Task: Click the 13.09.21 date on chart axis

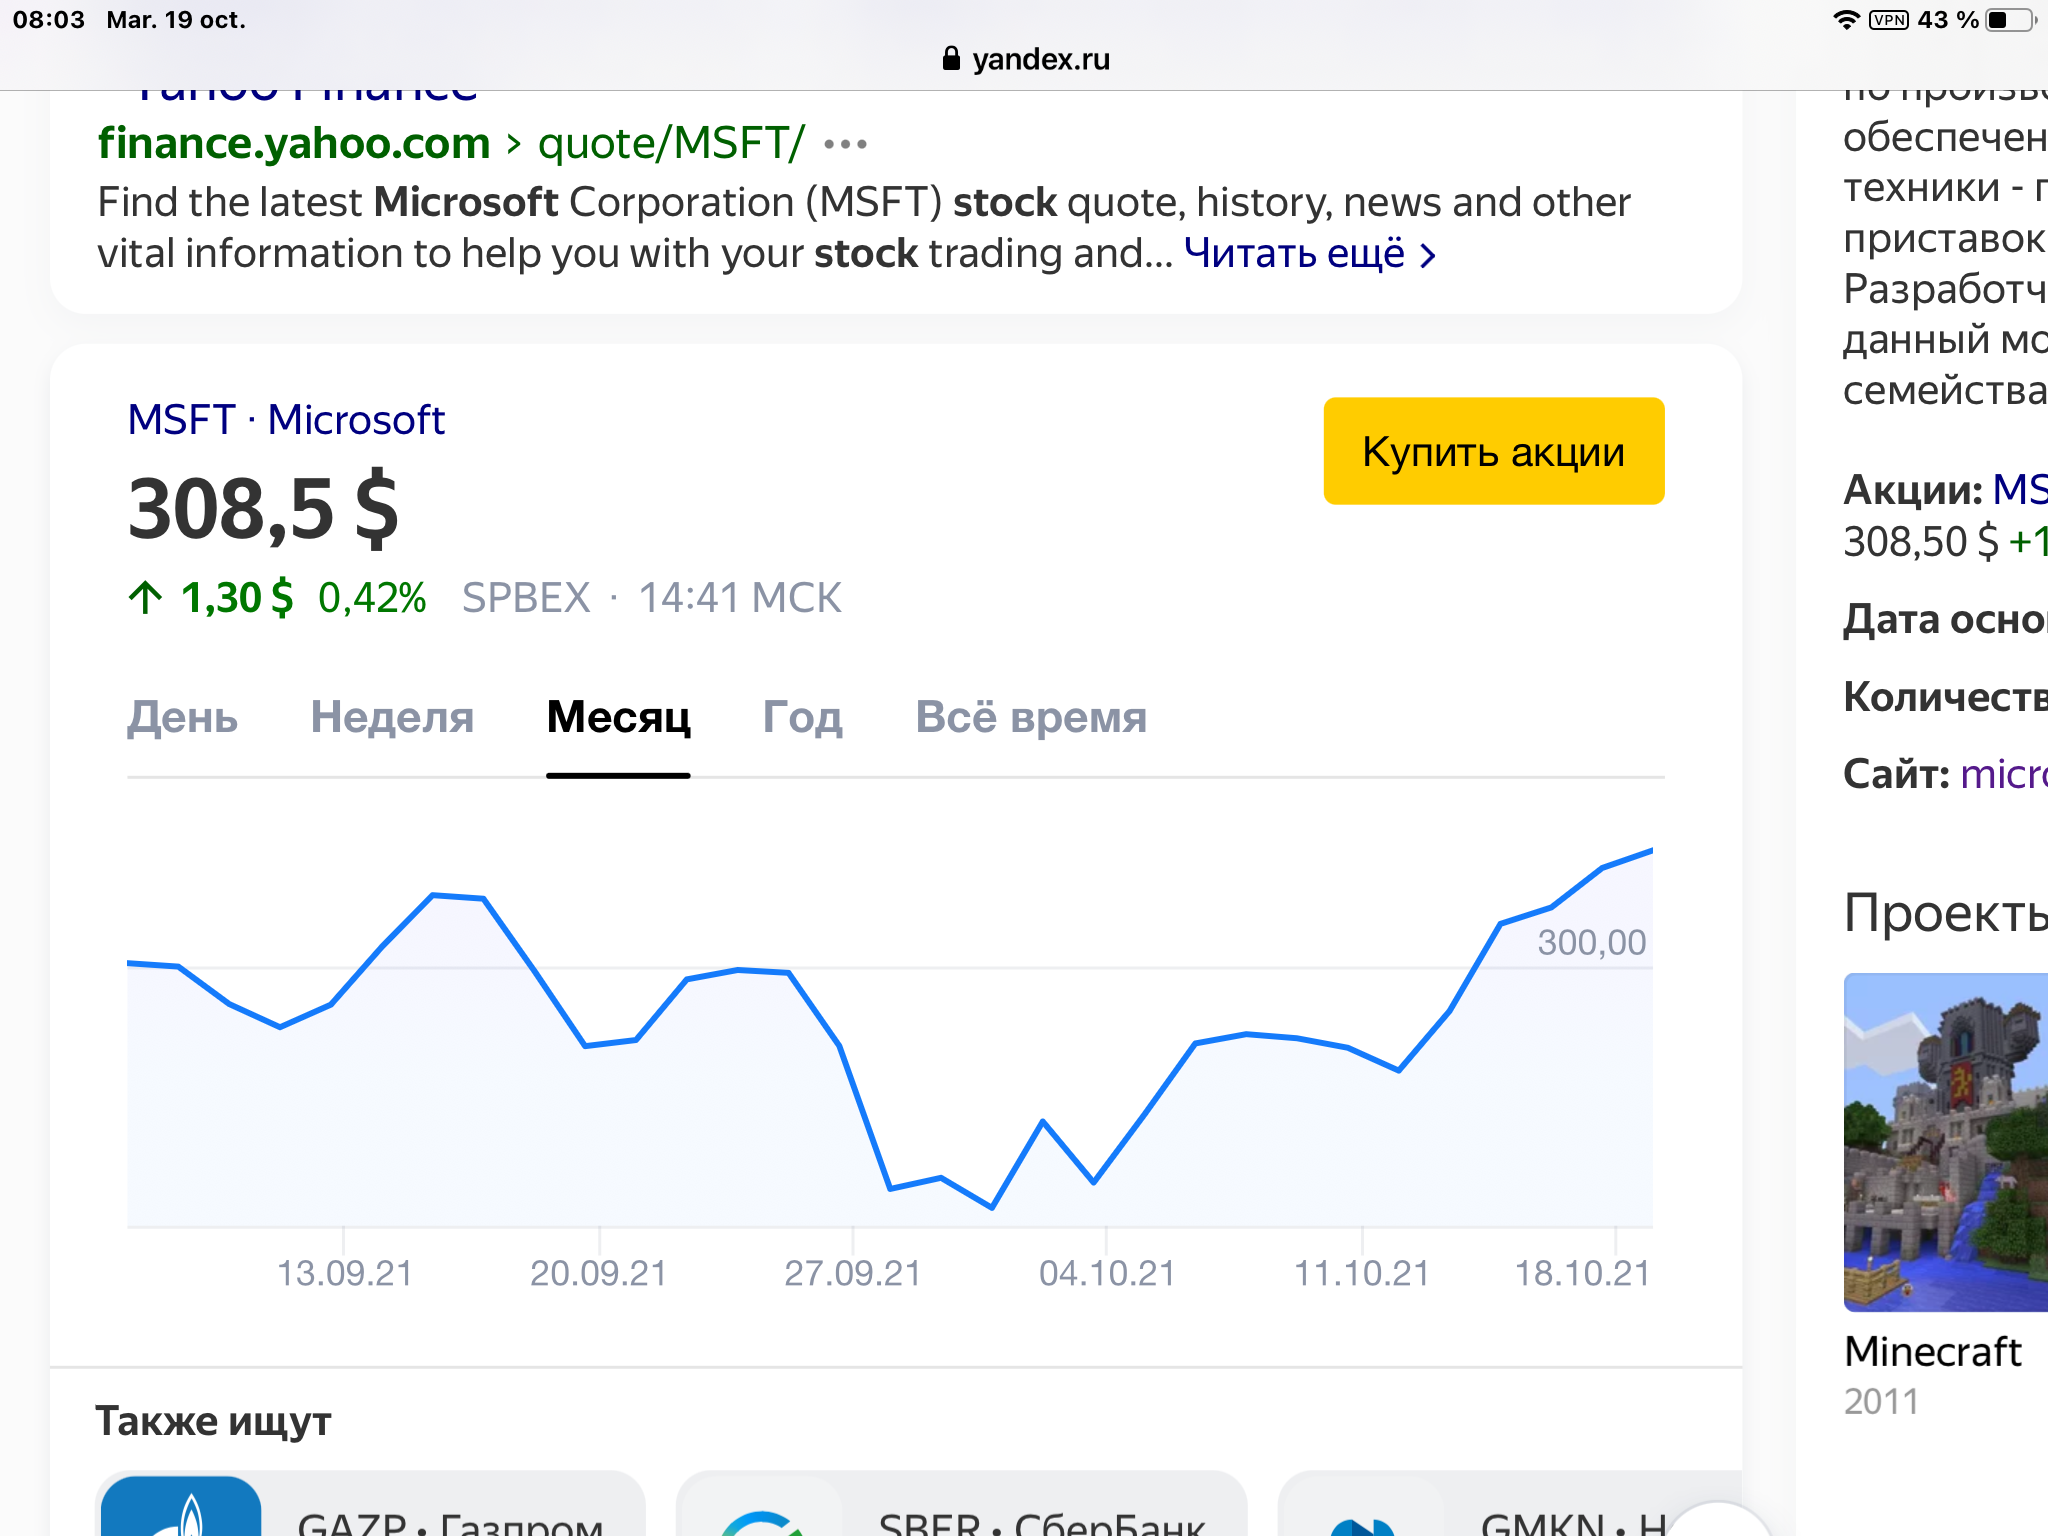Action: coord(344,1273)
